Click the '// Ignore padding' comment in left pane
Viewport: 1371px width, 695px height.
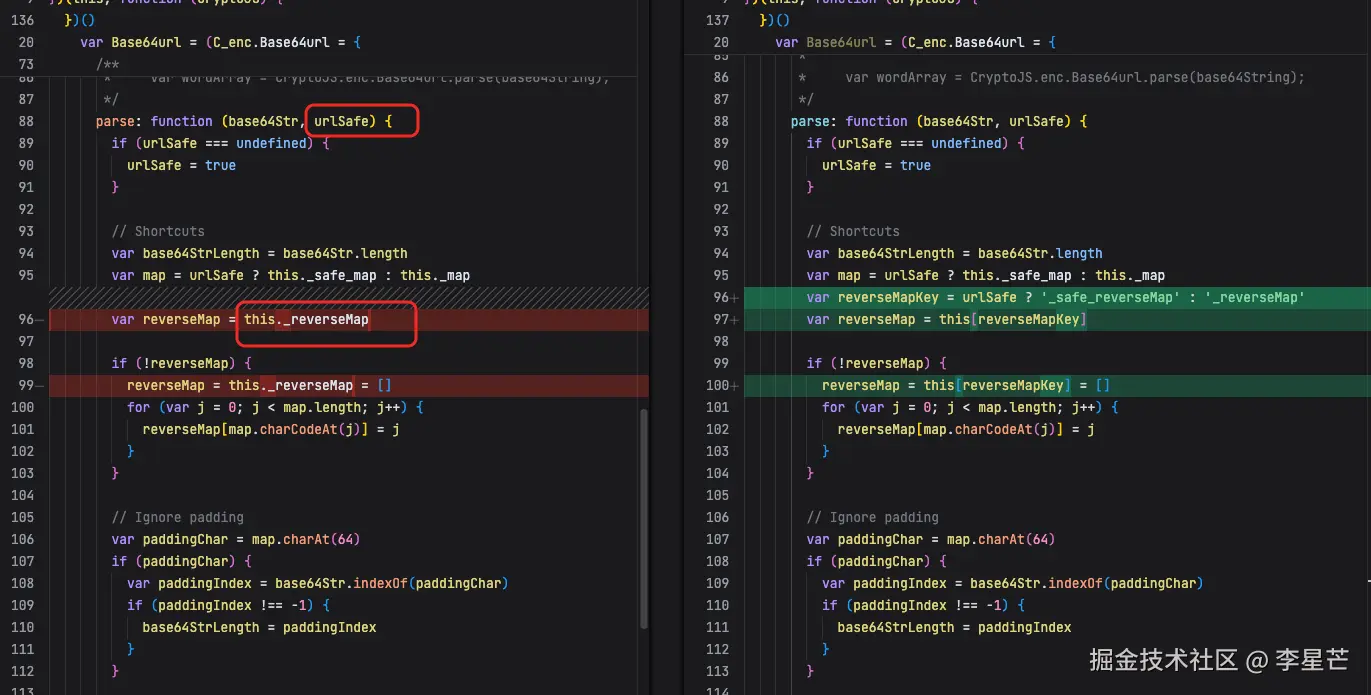(x=177, y=517)
